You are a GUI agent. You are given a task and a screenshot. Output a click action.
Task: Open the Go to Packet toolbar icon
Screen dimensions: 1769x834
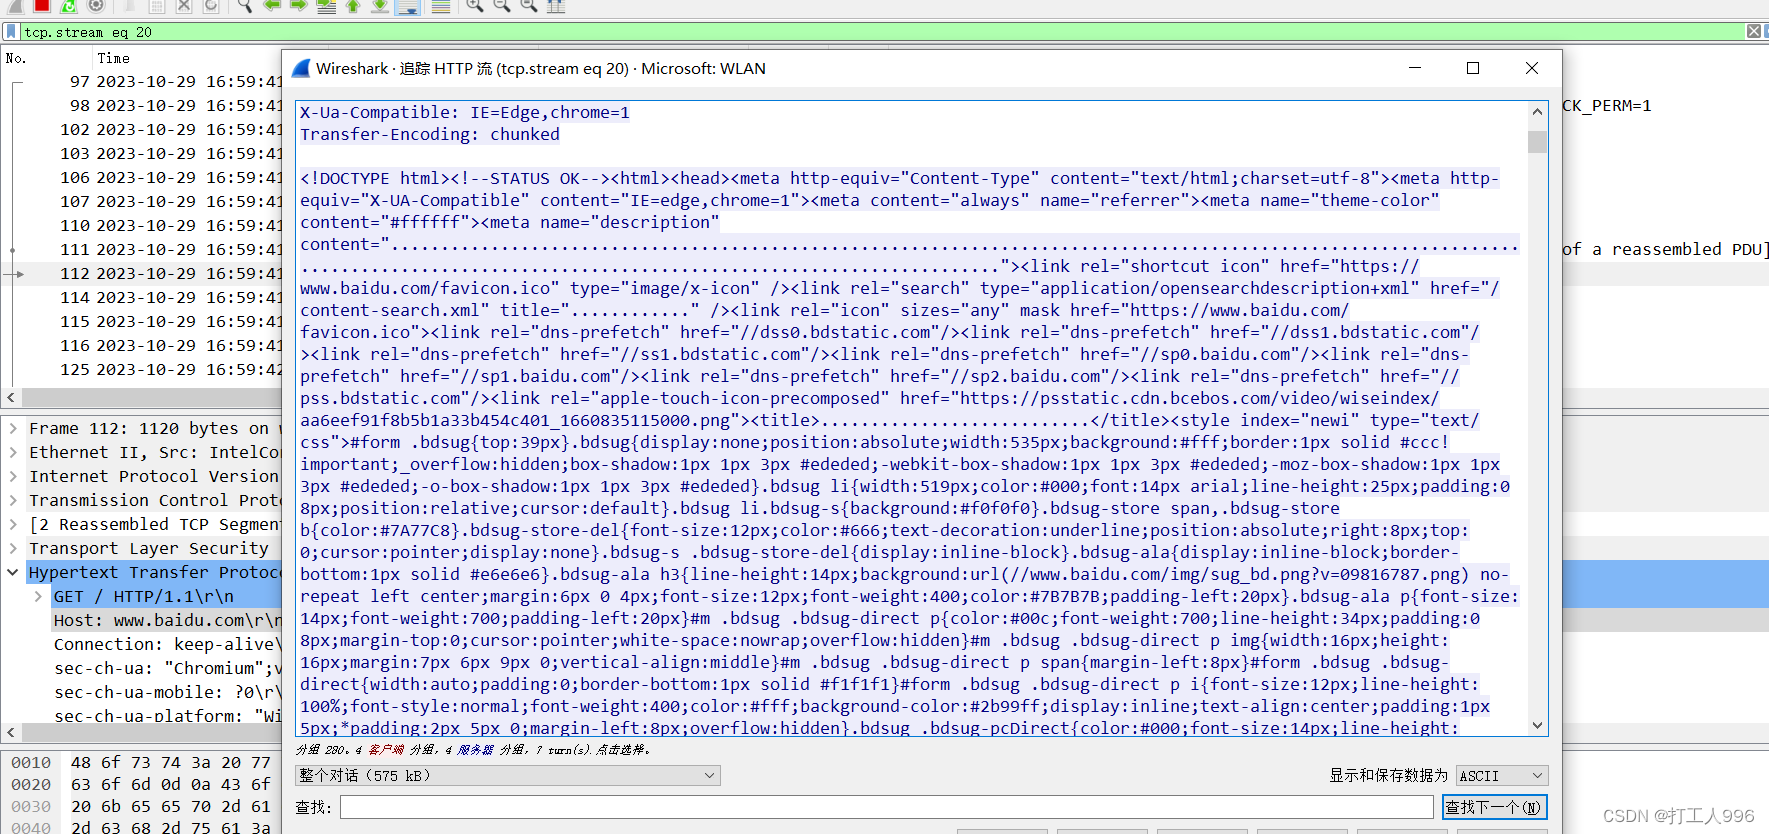click(326, 6)
